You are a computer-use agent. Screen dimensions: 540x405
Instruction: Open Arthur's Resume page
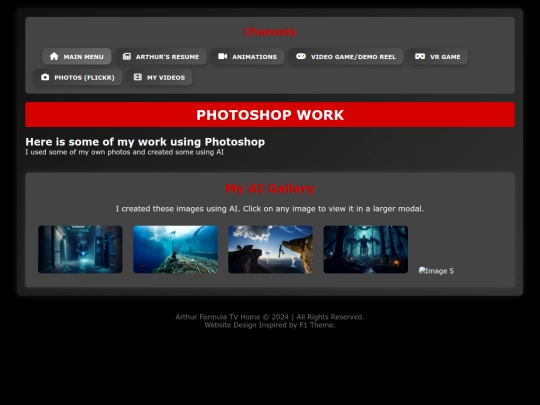pyautogui.click(x=161, y=56)
